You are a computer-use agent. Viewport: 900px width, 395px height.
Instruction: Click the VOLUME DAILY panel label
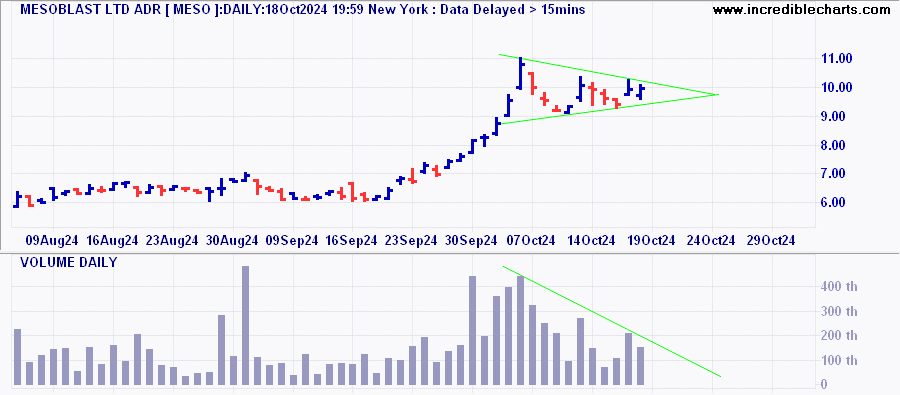point(69,263)
